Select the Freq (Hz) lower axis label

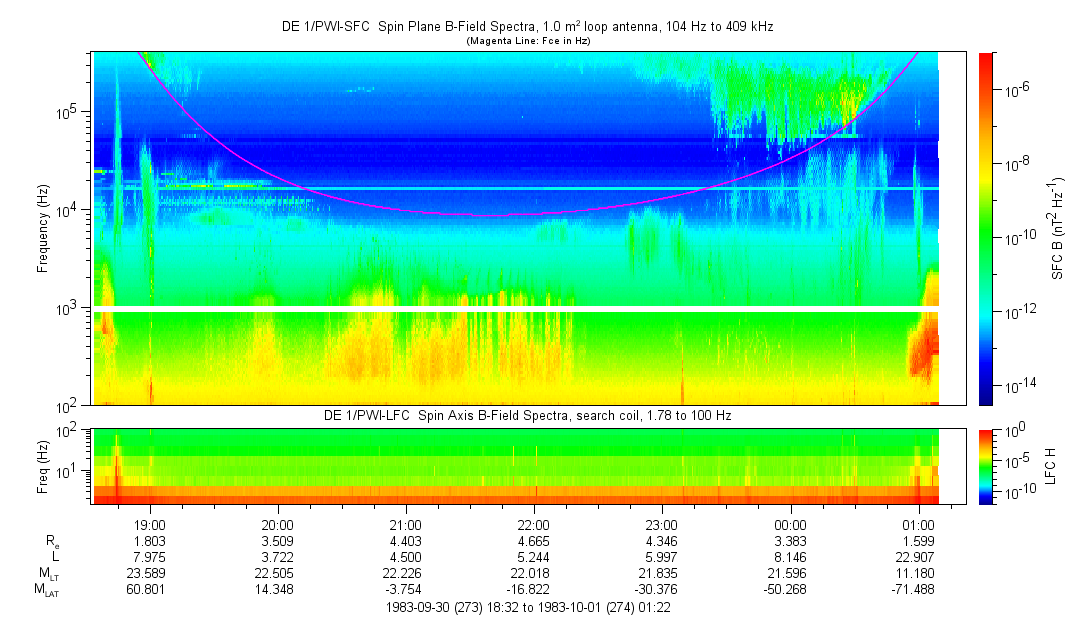pos(43,466)
